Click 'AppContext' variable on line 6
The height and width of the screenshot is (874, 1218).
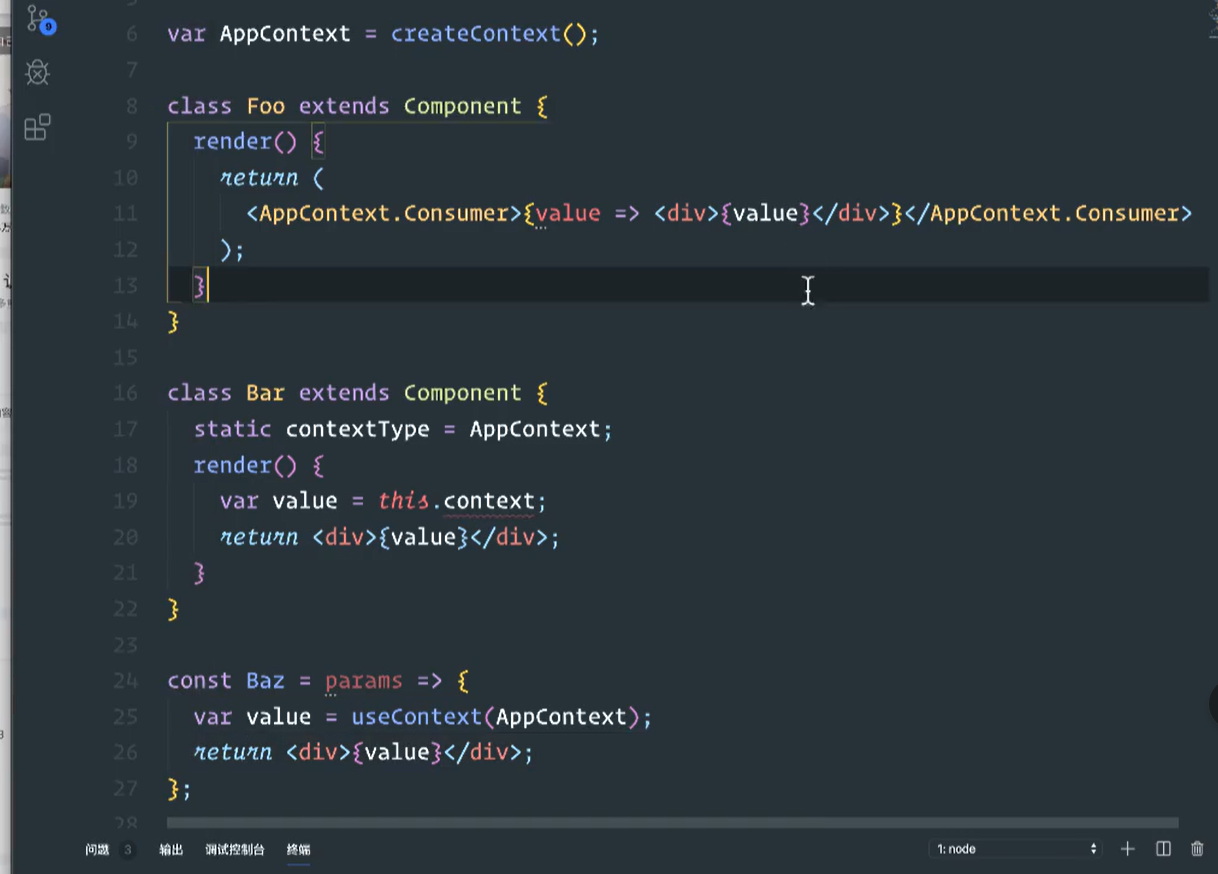pyautogui.click(x=285, y=34)
